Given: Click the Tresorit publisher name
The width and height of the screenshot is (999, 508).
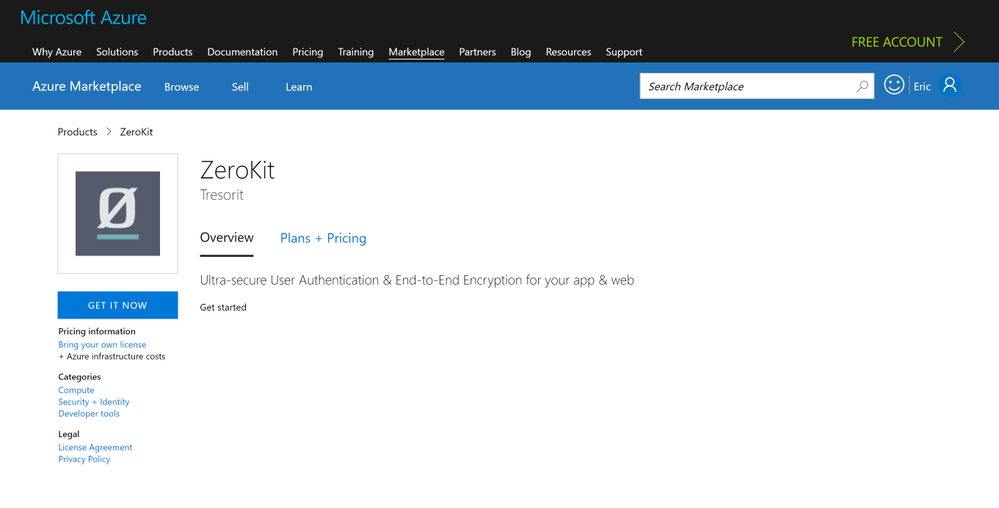Looking at the screenshot, I should (222, 195).
